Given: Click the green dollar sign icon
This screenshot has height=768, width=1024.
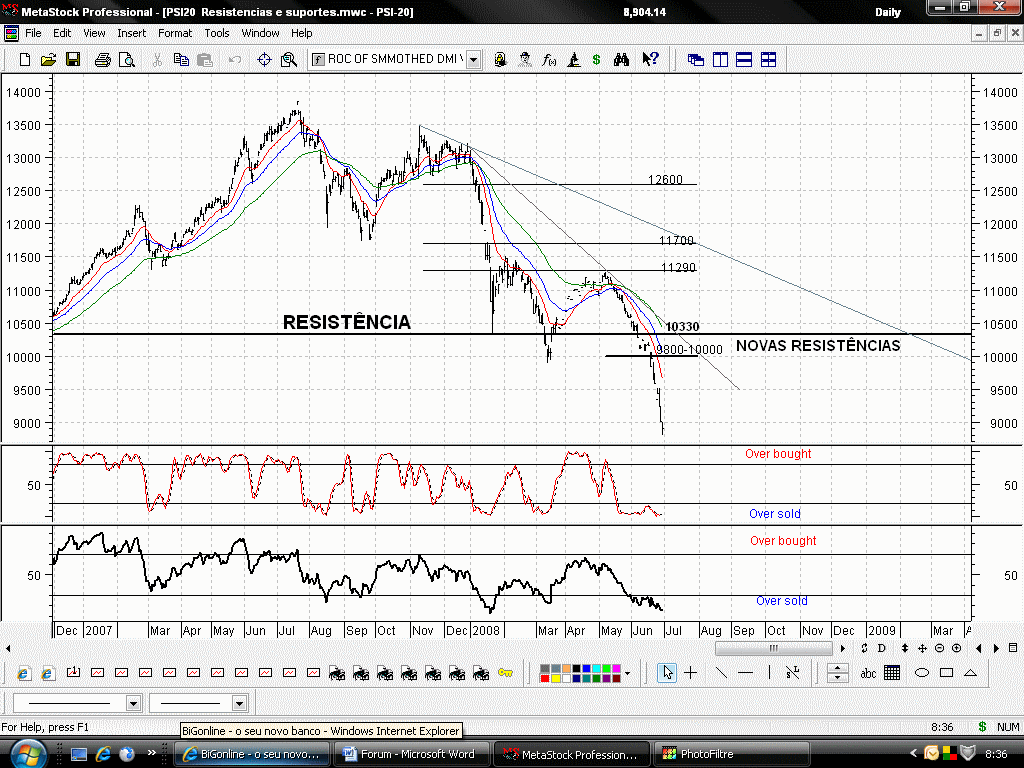Looking at the screenshot, I should coord(596,59).
